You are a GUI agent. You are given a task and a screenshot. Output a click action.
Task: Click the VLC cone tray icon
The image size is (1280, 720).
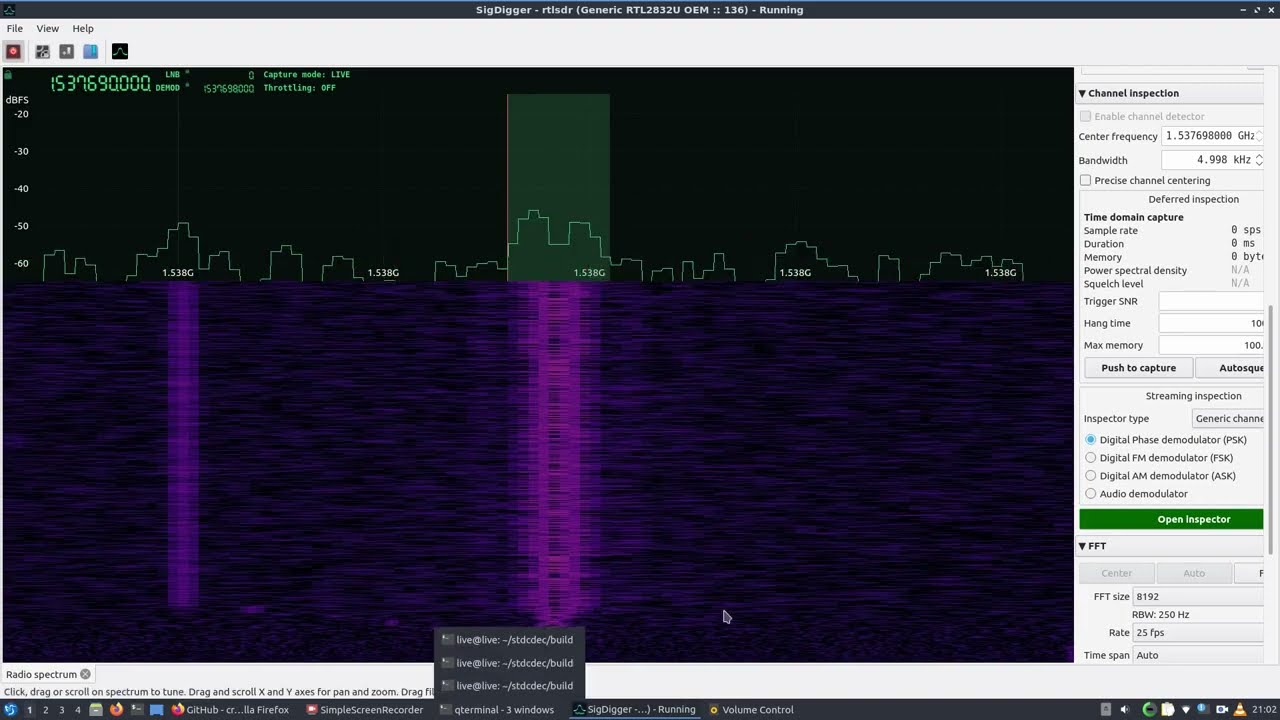coord(1240,710)
